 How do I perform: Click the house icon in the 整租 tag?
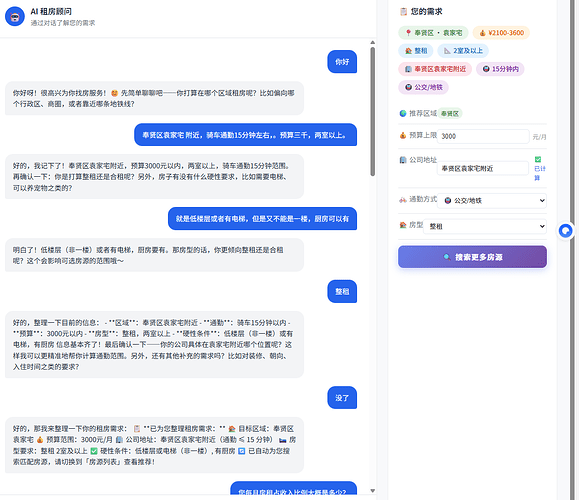pos(408,51)
